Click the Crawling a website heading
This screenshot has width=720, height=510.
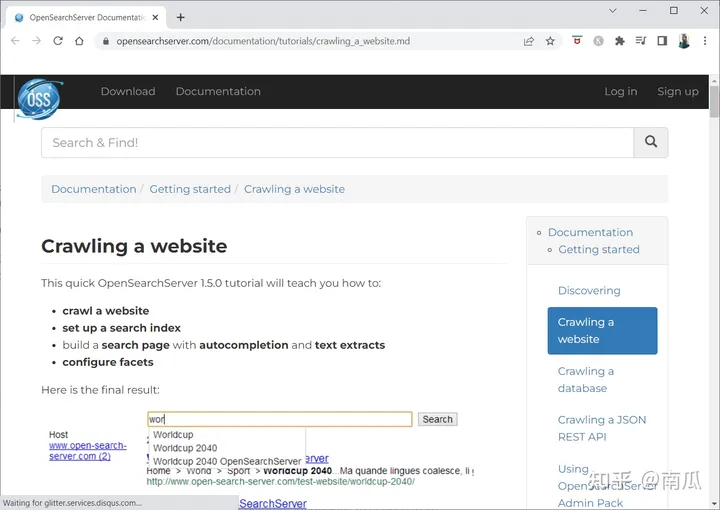tap(134, 246)
